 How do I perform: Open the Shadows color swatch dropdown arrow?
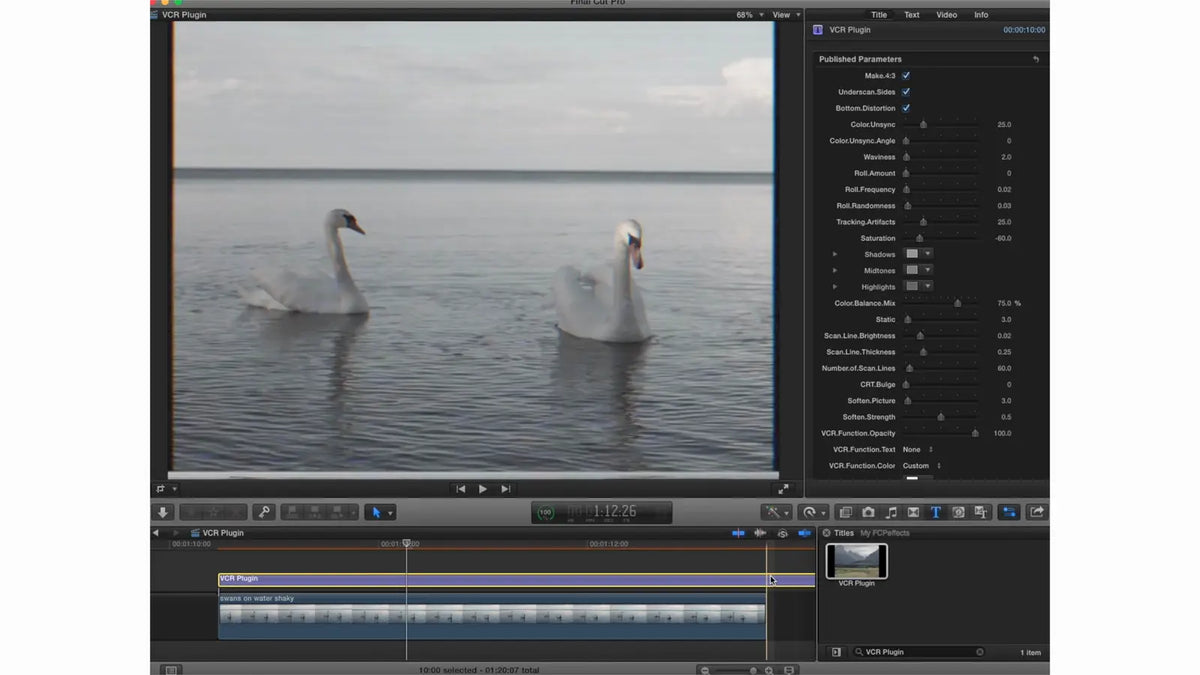(927, 254)
